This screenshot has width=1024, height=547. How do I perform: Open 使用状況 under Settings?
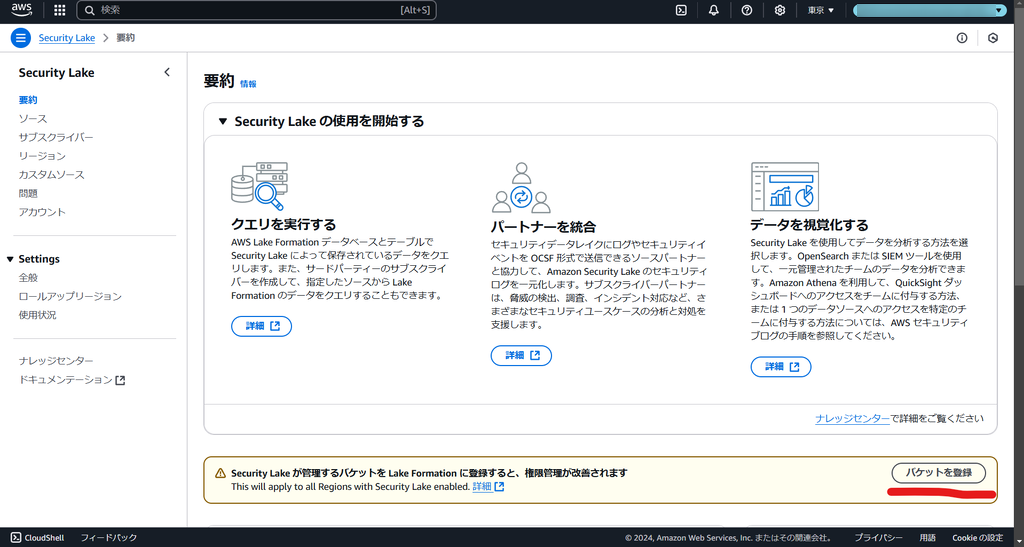click(37, 315)
